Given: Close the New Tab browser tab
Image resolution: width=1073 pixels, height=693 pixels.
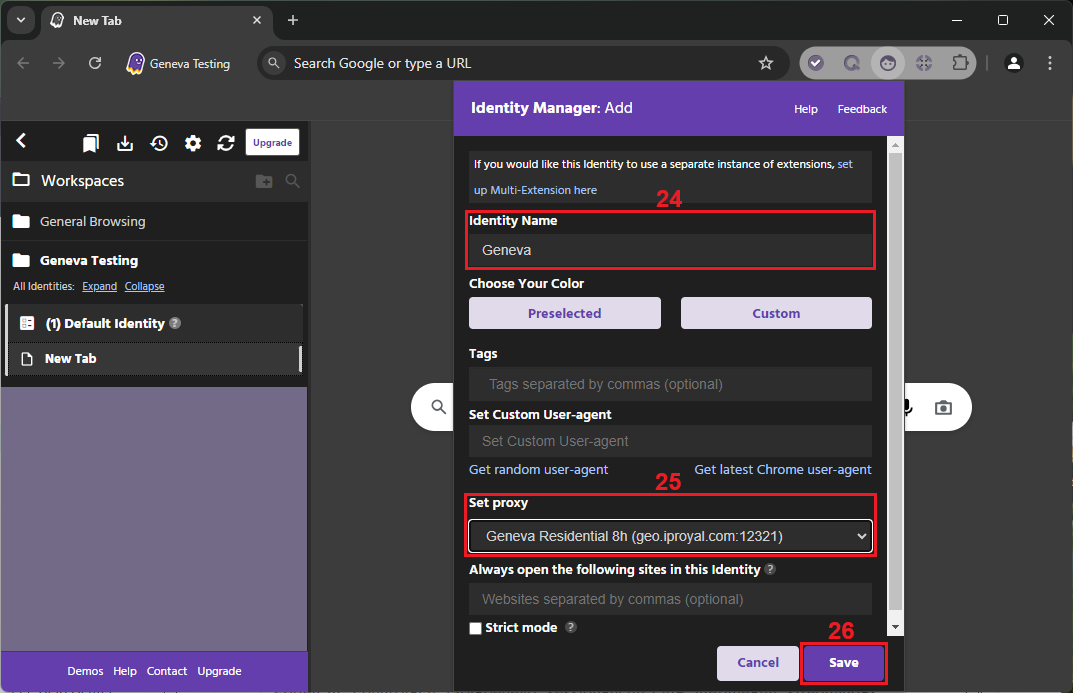Looking at the screenshot, I should tap(257, 21).
